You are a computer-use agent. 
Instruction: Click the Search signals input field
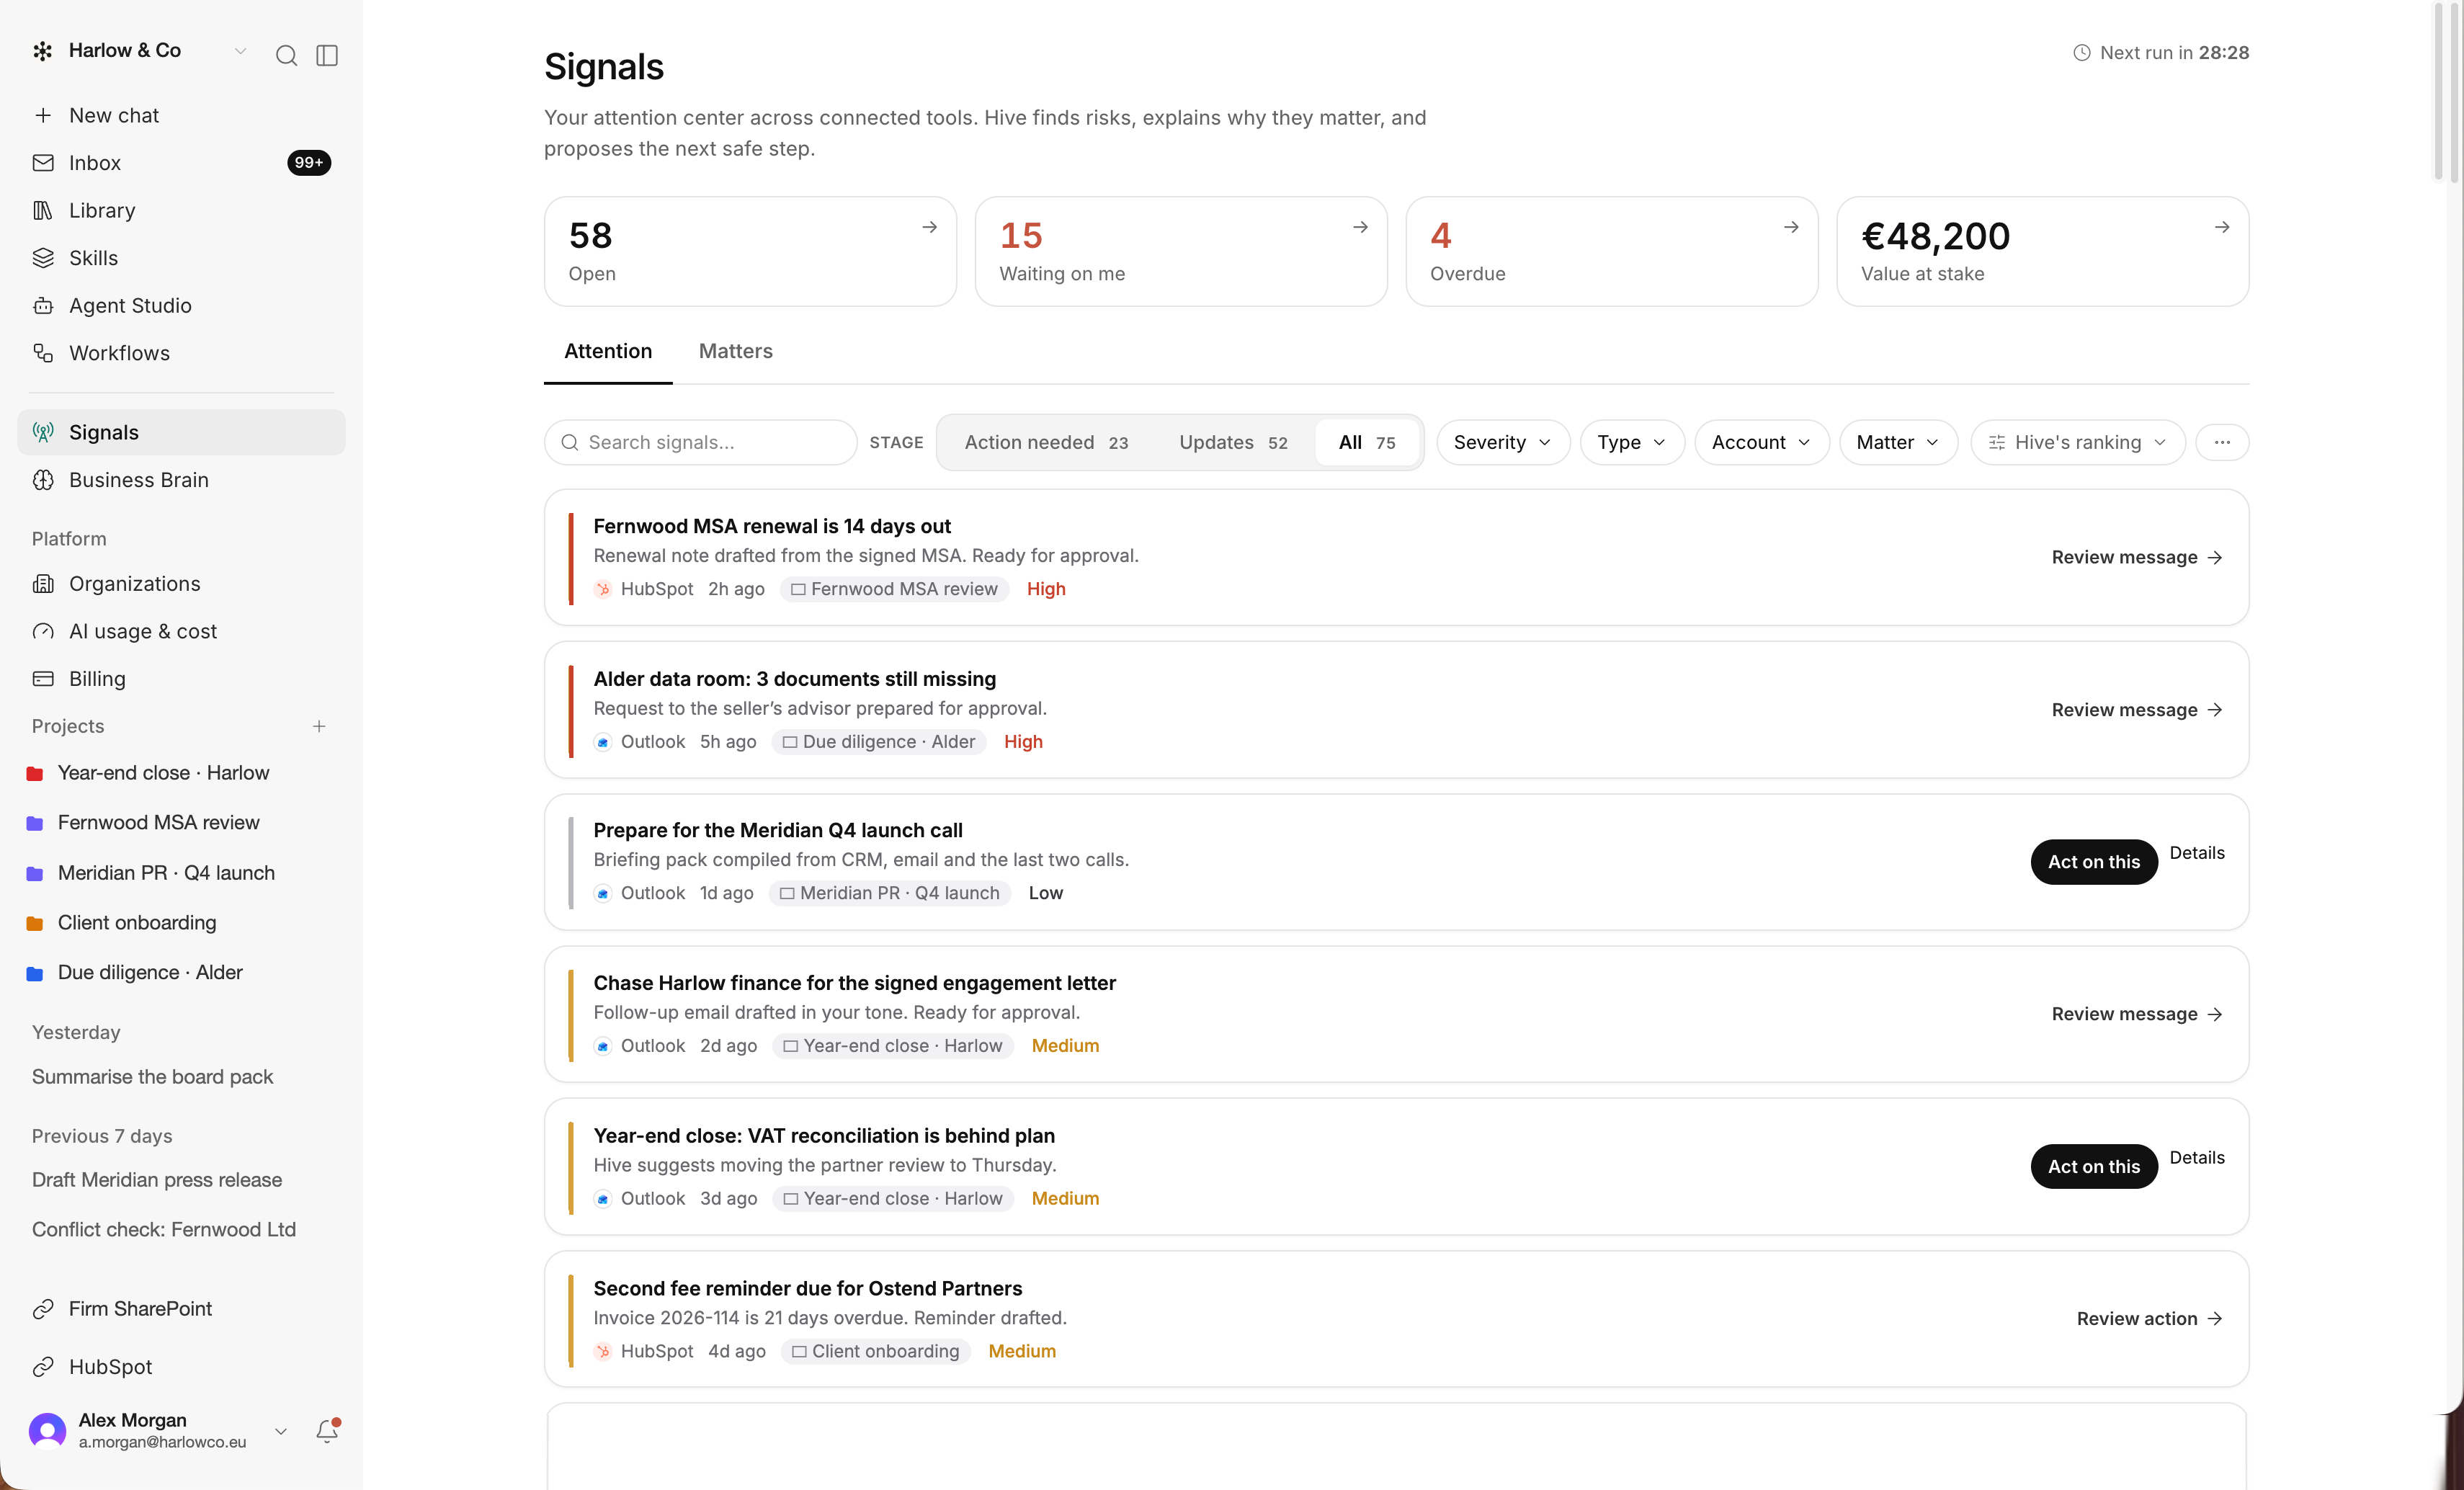click(x=701, y=442)
